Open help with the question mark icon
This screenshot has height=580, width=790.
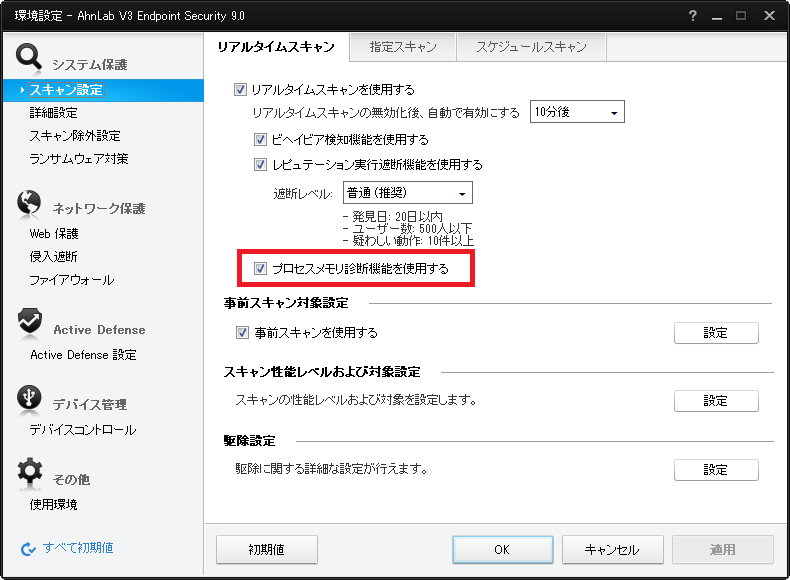coord(693,16)
